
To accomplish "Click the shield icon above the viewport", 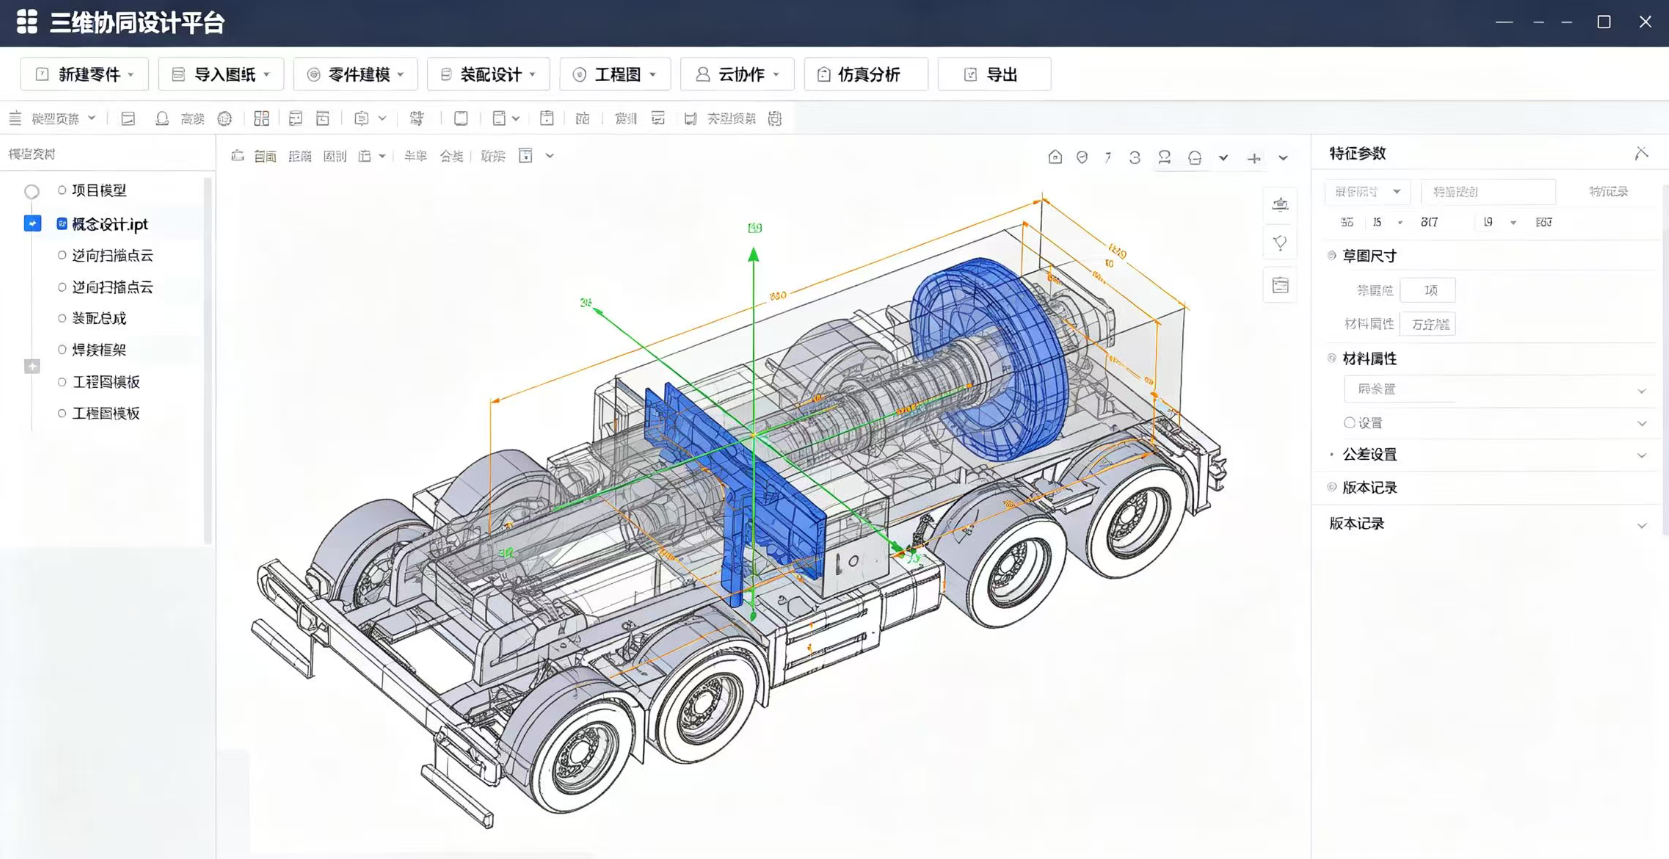I will point(1082,157).
